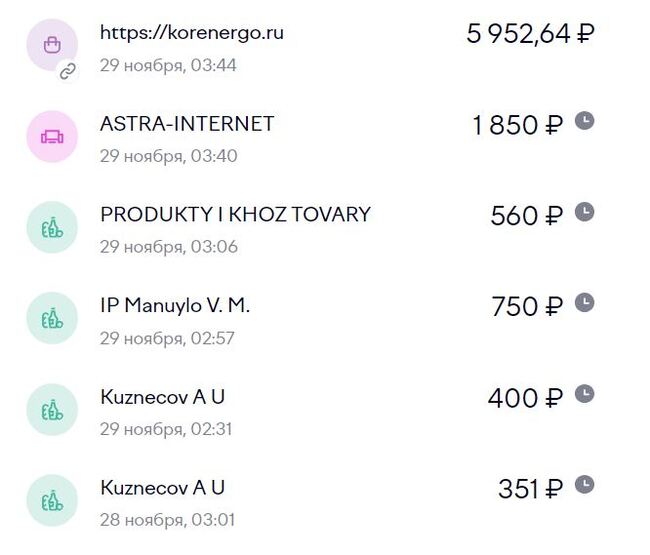The width and height of the screenshot is (650, 555).
Task: Click the pending clock next to 400 ₽
Action: pyautogui.click(x=585, y=394)
